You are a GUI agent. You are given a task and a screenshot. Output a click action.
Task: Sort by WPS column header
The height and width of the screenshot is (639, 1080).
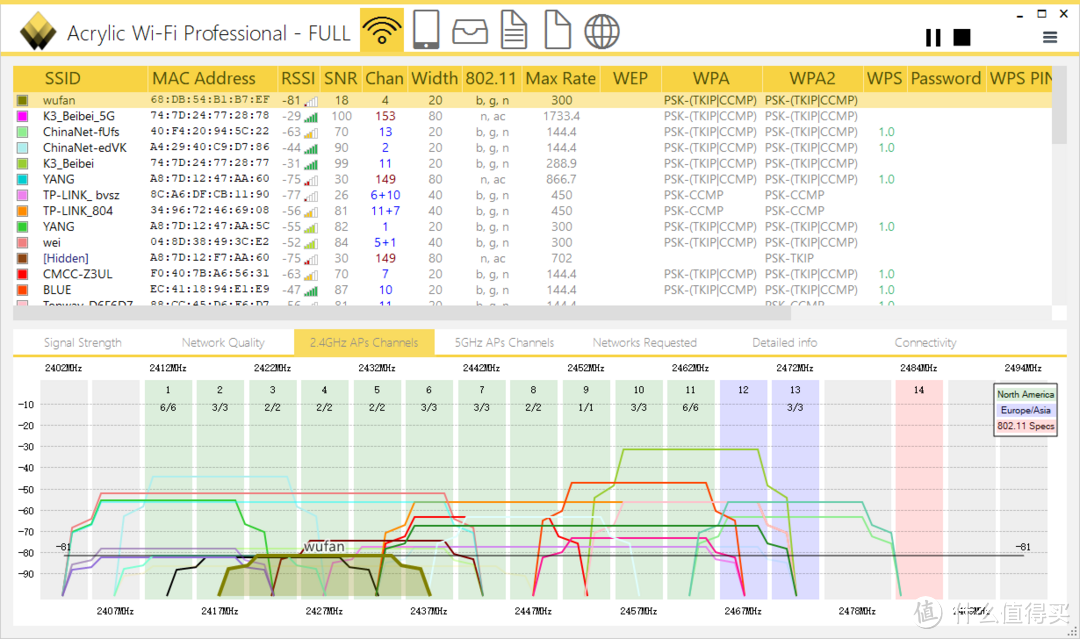[884, 78]
